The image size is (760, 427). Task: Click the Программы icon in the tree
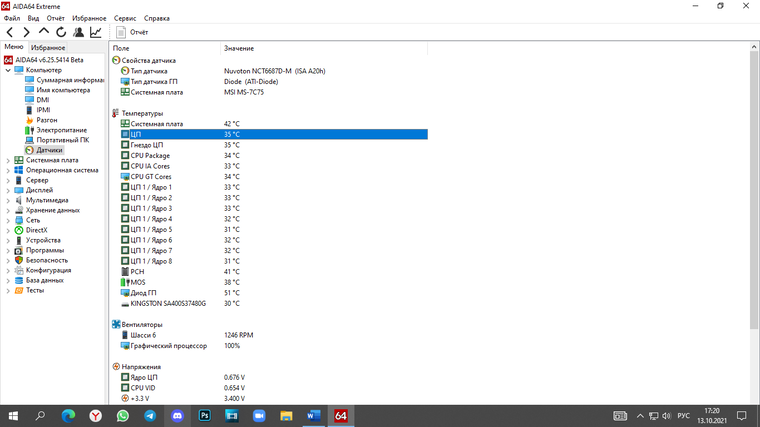click(18, 251)
